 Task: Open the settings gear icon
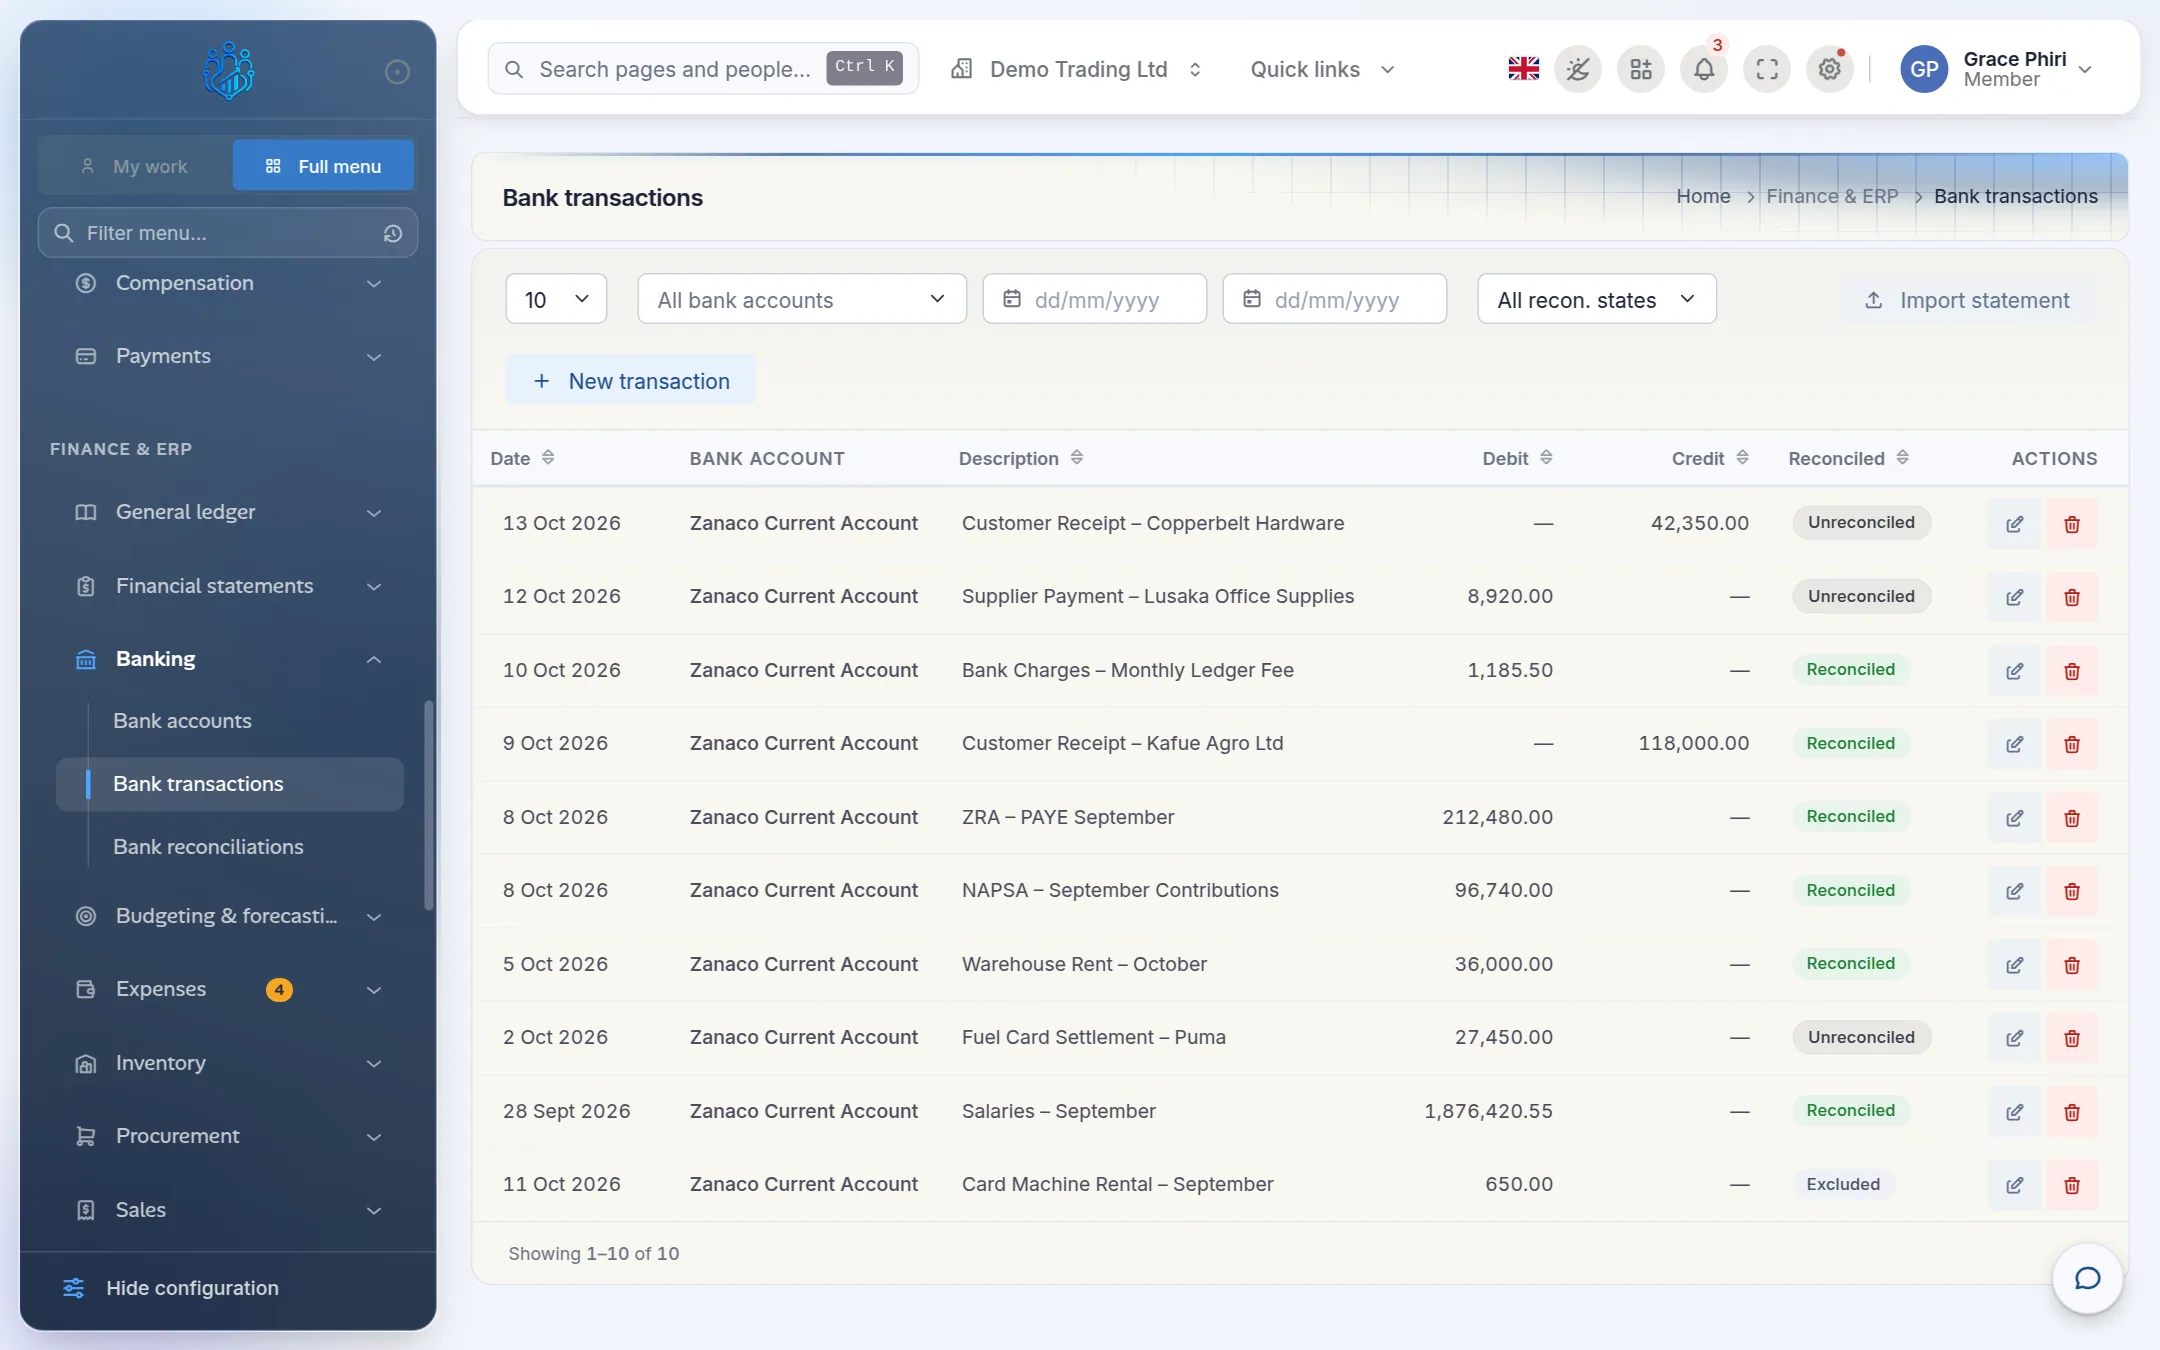coord(1829,69)
